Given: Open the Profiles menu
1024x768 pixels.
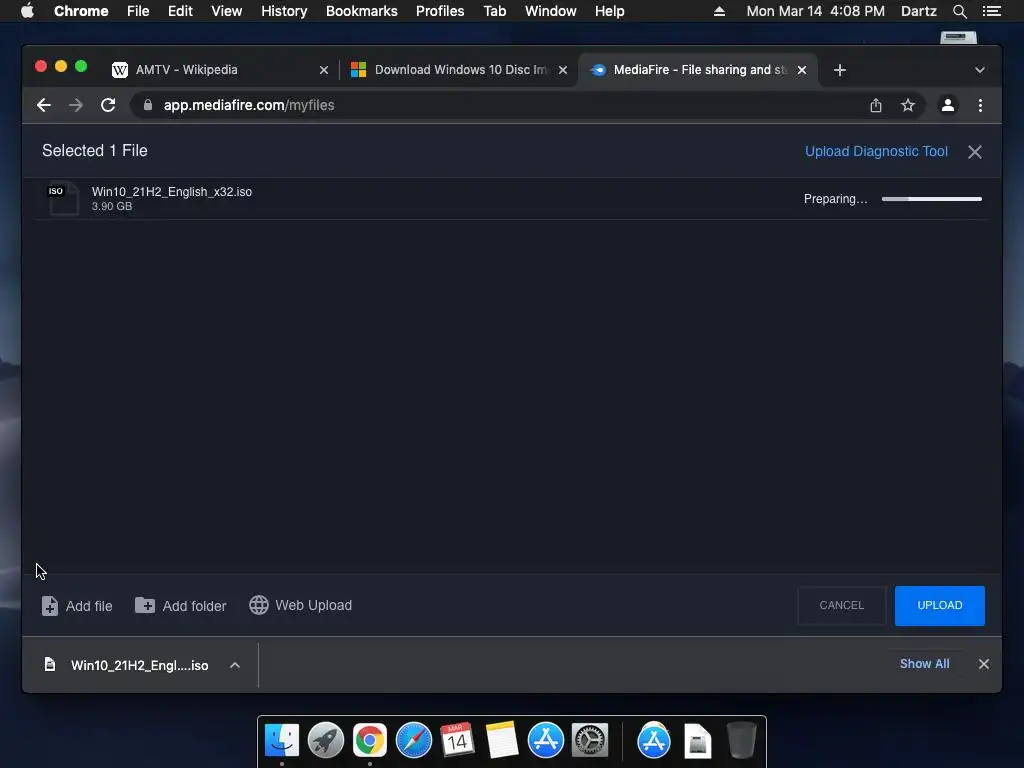Looking at the screenshot, I should coord(440,11).
